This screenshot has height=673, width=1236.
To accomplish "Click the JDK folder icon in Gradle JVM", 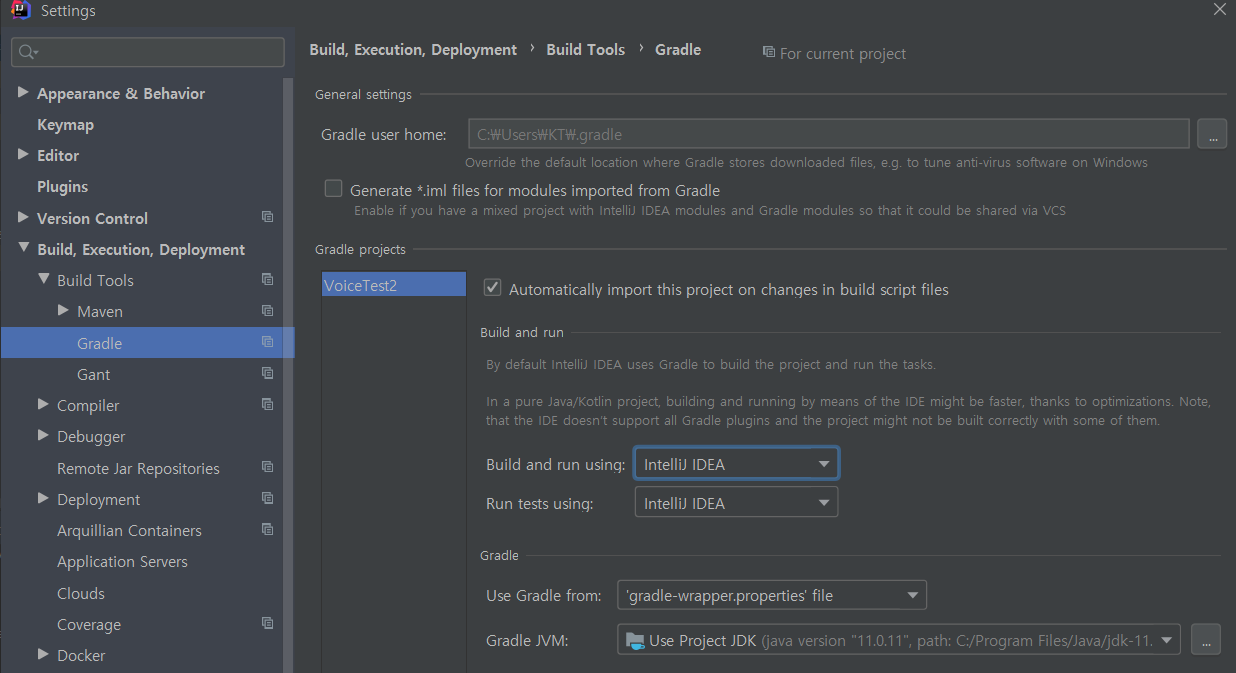I will (x=634, y=640).
